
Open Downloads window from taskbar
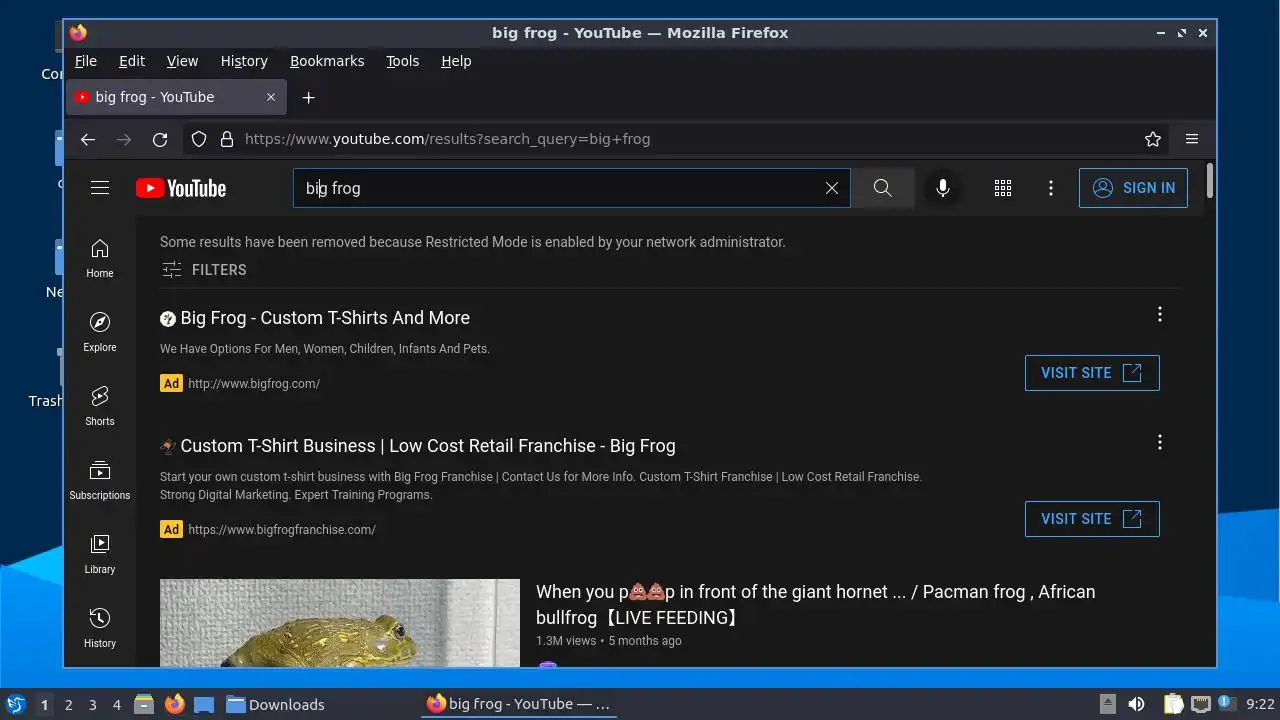[275, 704]
